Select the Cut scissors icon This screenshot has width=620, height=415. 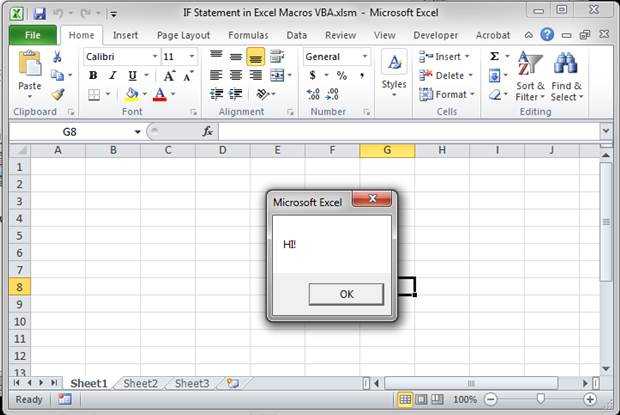[57, 57]
